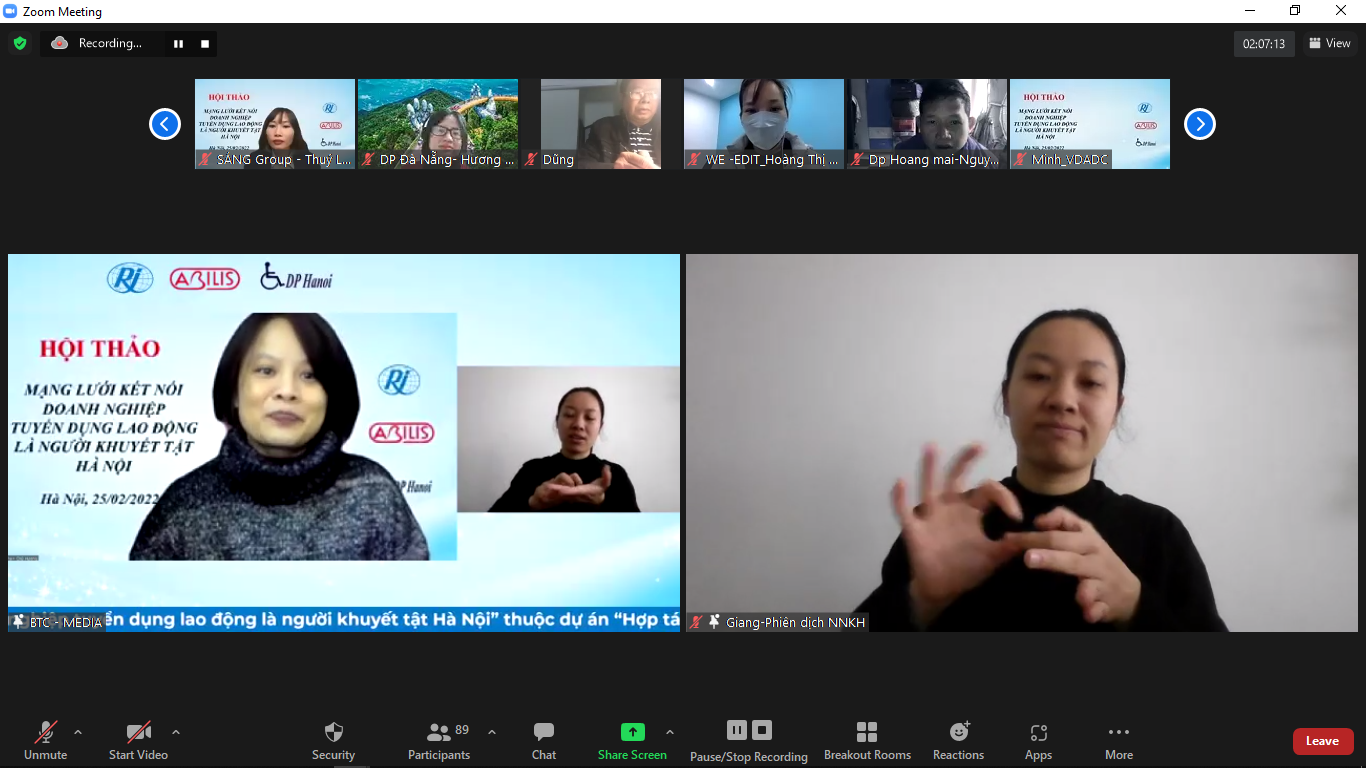Open the Chat panel
The width and height of the screenshot is (1366, 768).
544,741
